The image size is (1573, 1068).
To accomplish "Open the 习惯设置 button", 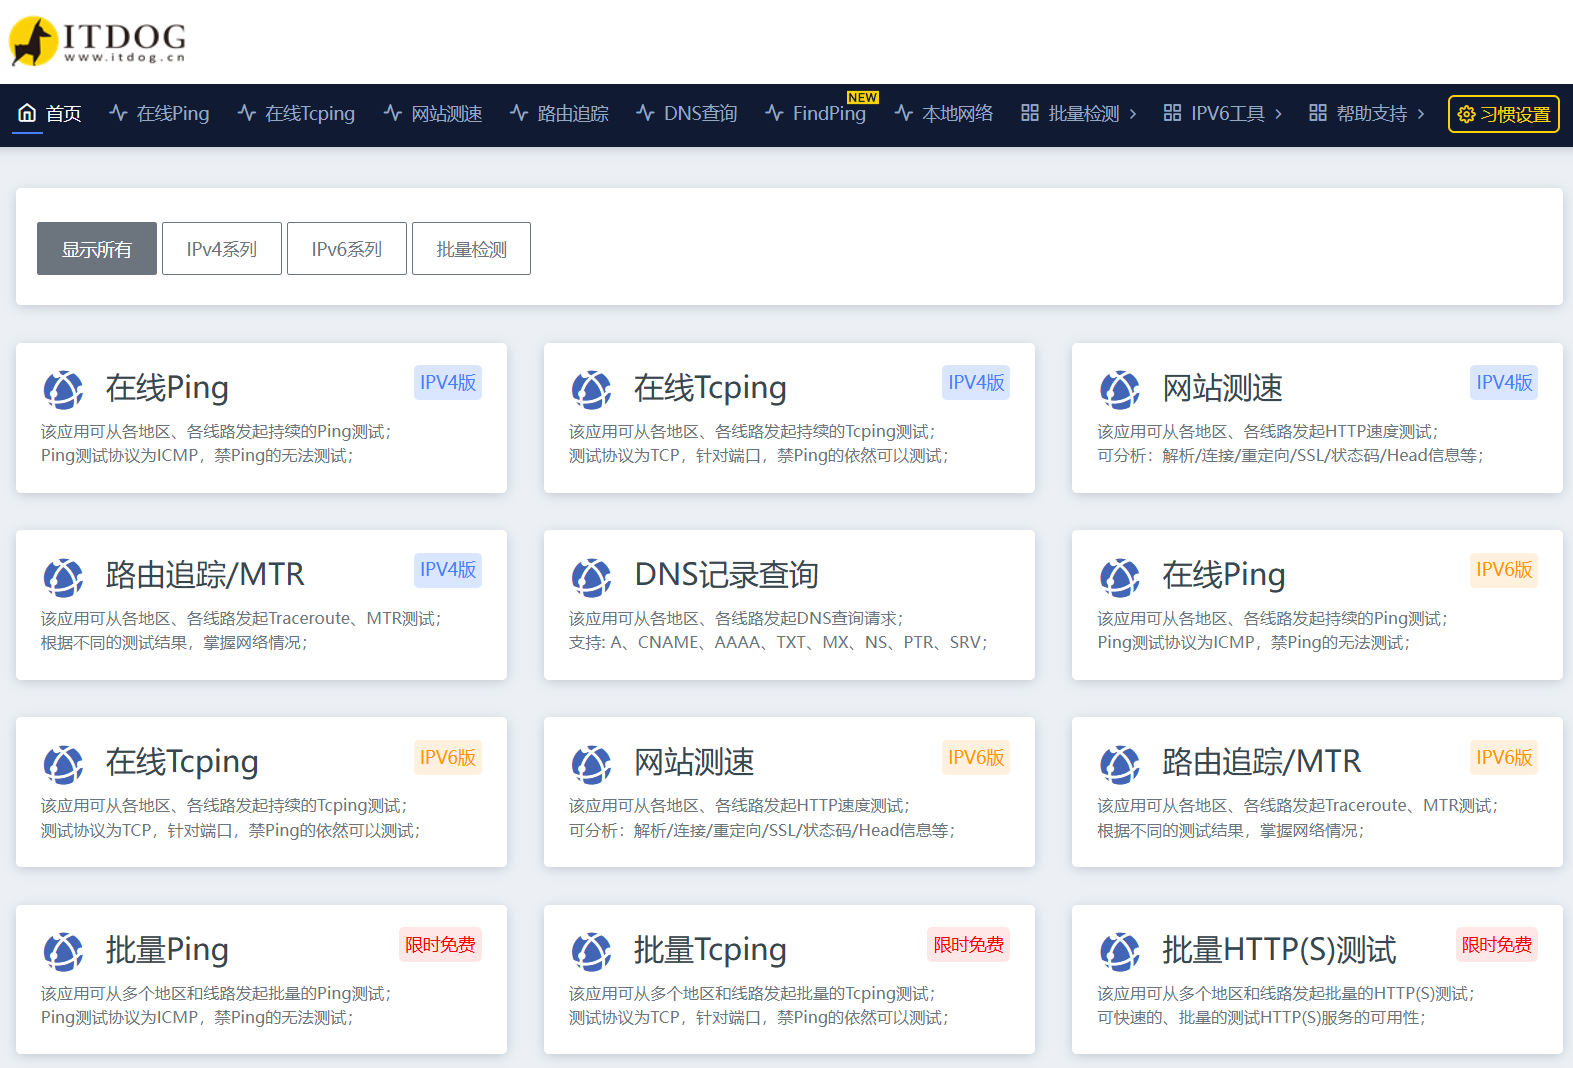I will pyautogui.click(x=1504, y=114).
